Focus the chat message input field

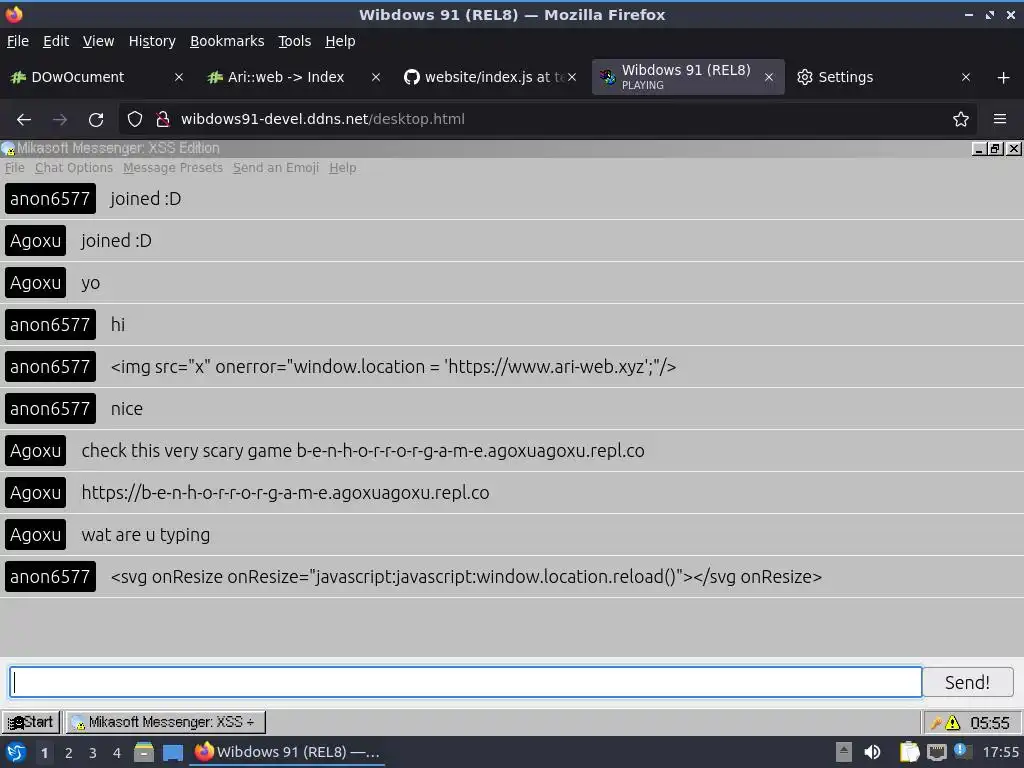click(466, 682)
